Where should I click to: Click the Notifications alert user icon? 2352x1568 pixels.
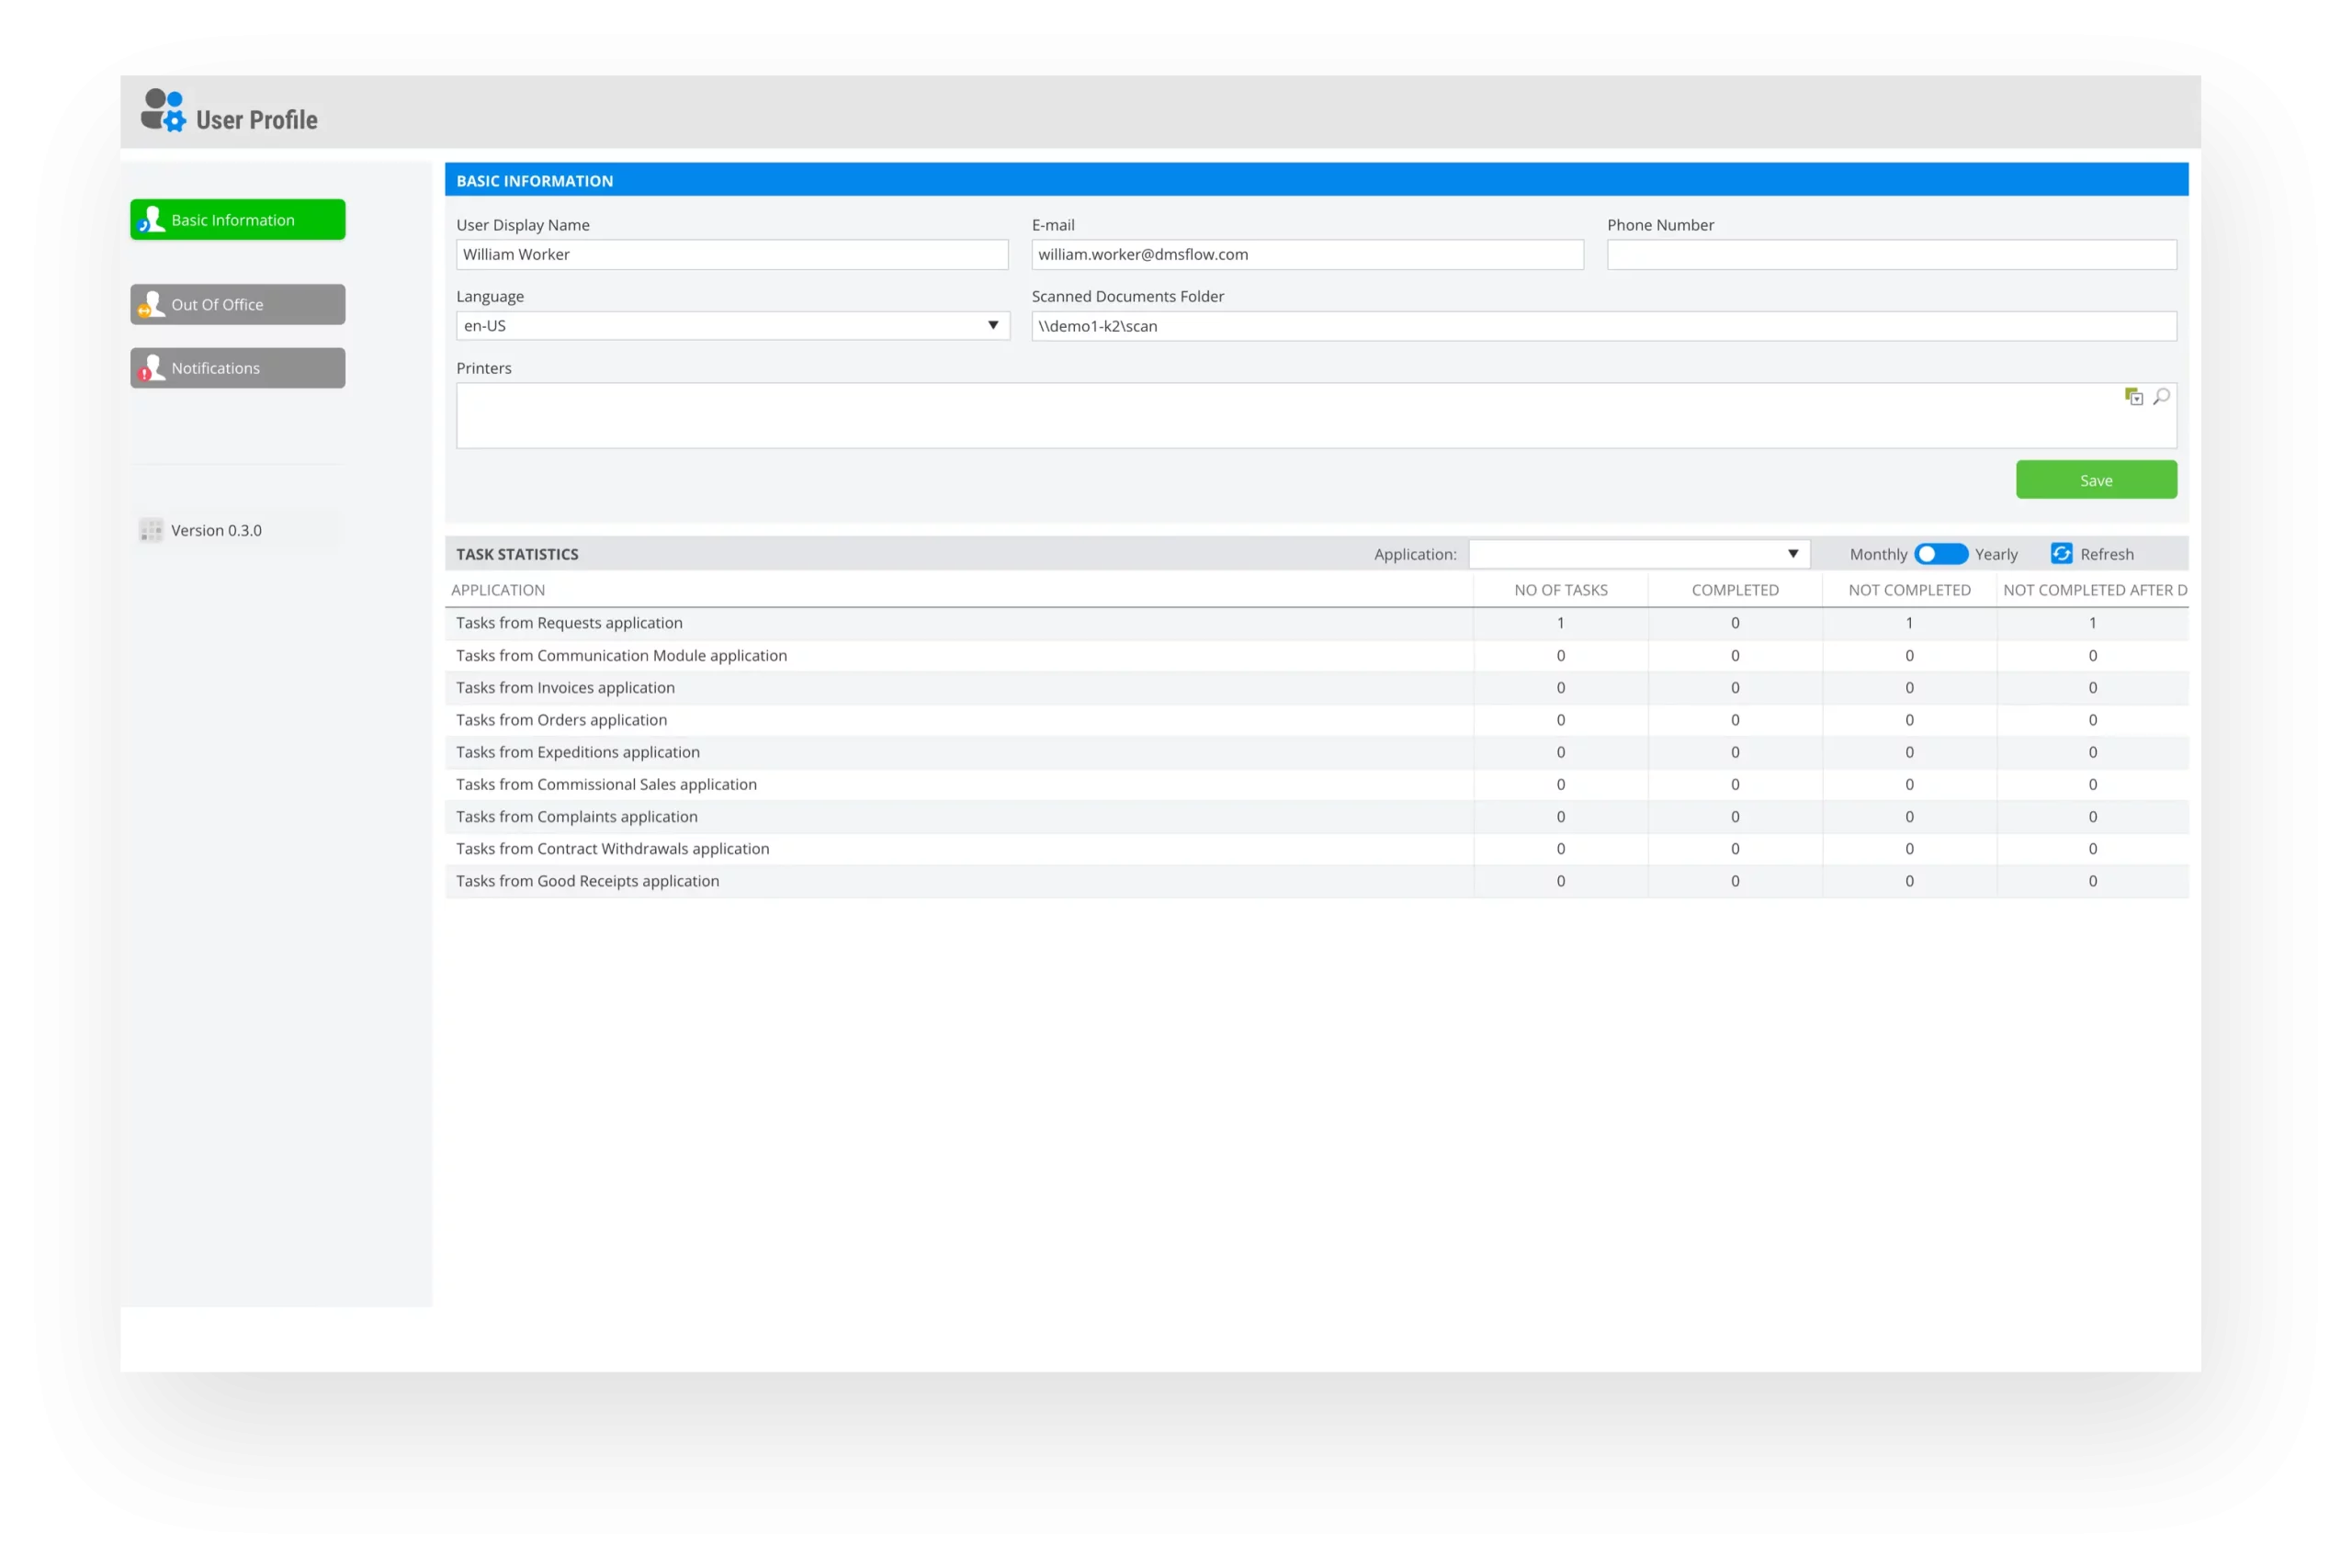[151, 368]
